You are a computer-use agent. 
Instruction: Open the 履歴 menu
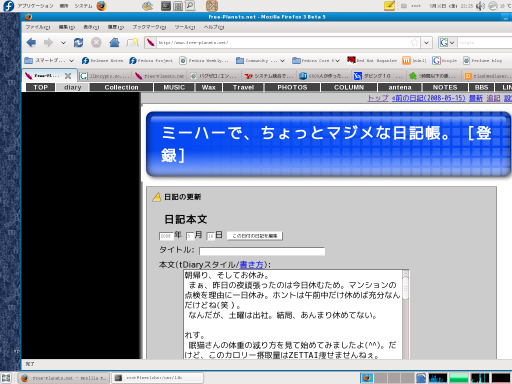tap(116, 27)
